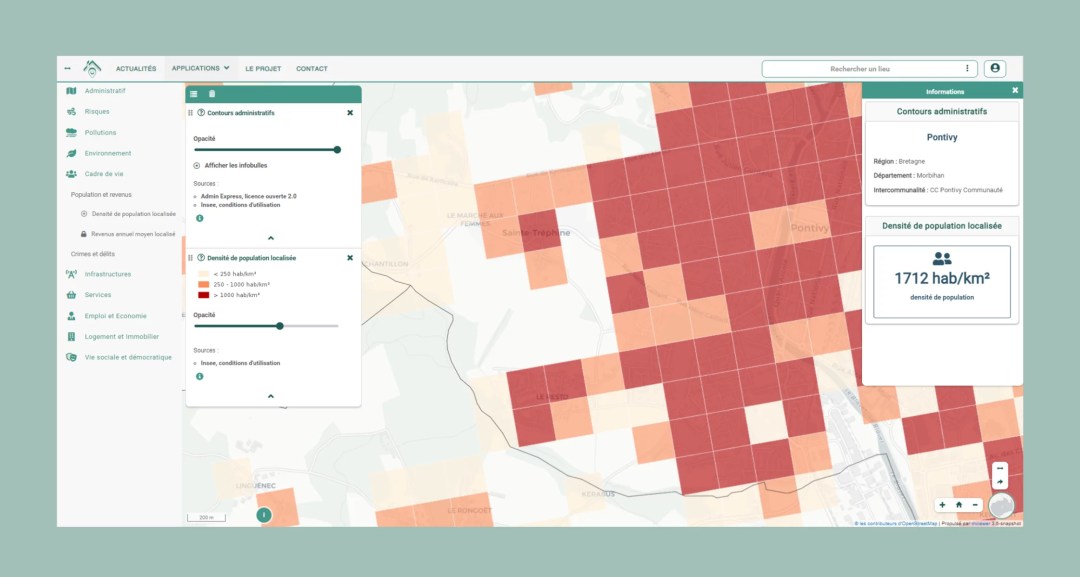Viewport: 1080px width, 577px height.
Task: Open Insee link under Densité de population
Action: pos(240,363)
